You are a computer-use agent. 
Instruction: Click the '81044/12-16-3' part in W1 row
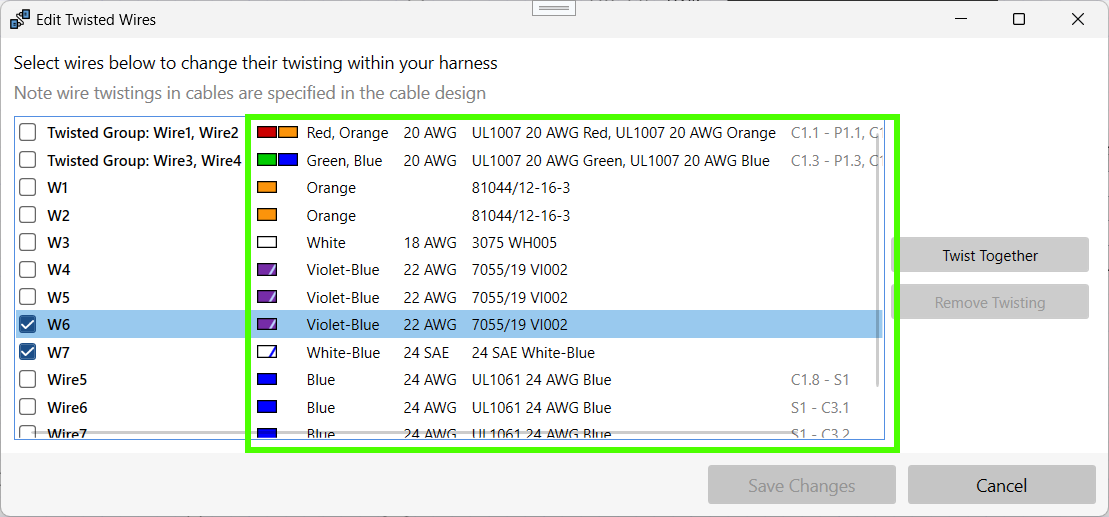coord(521,188)
